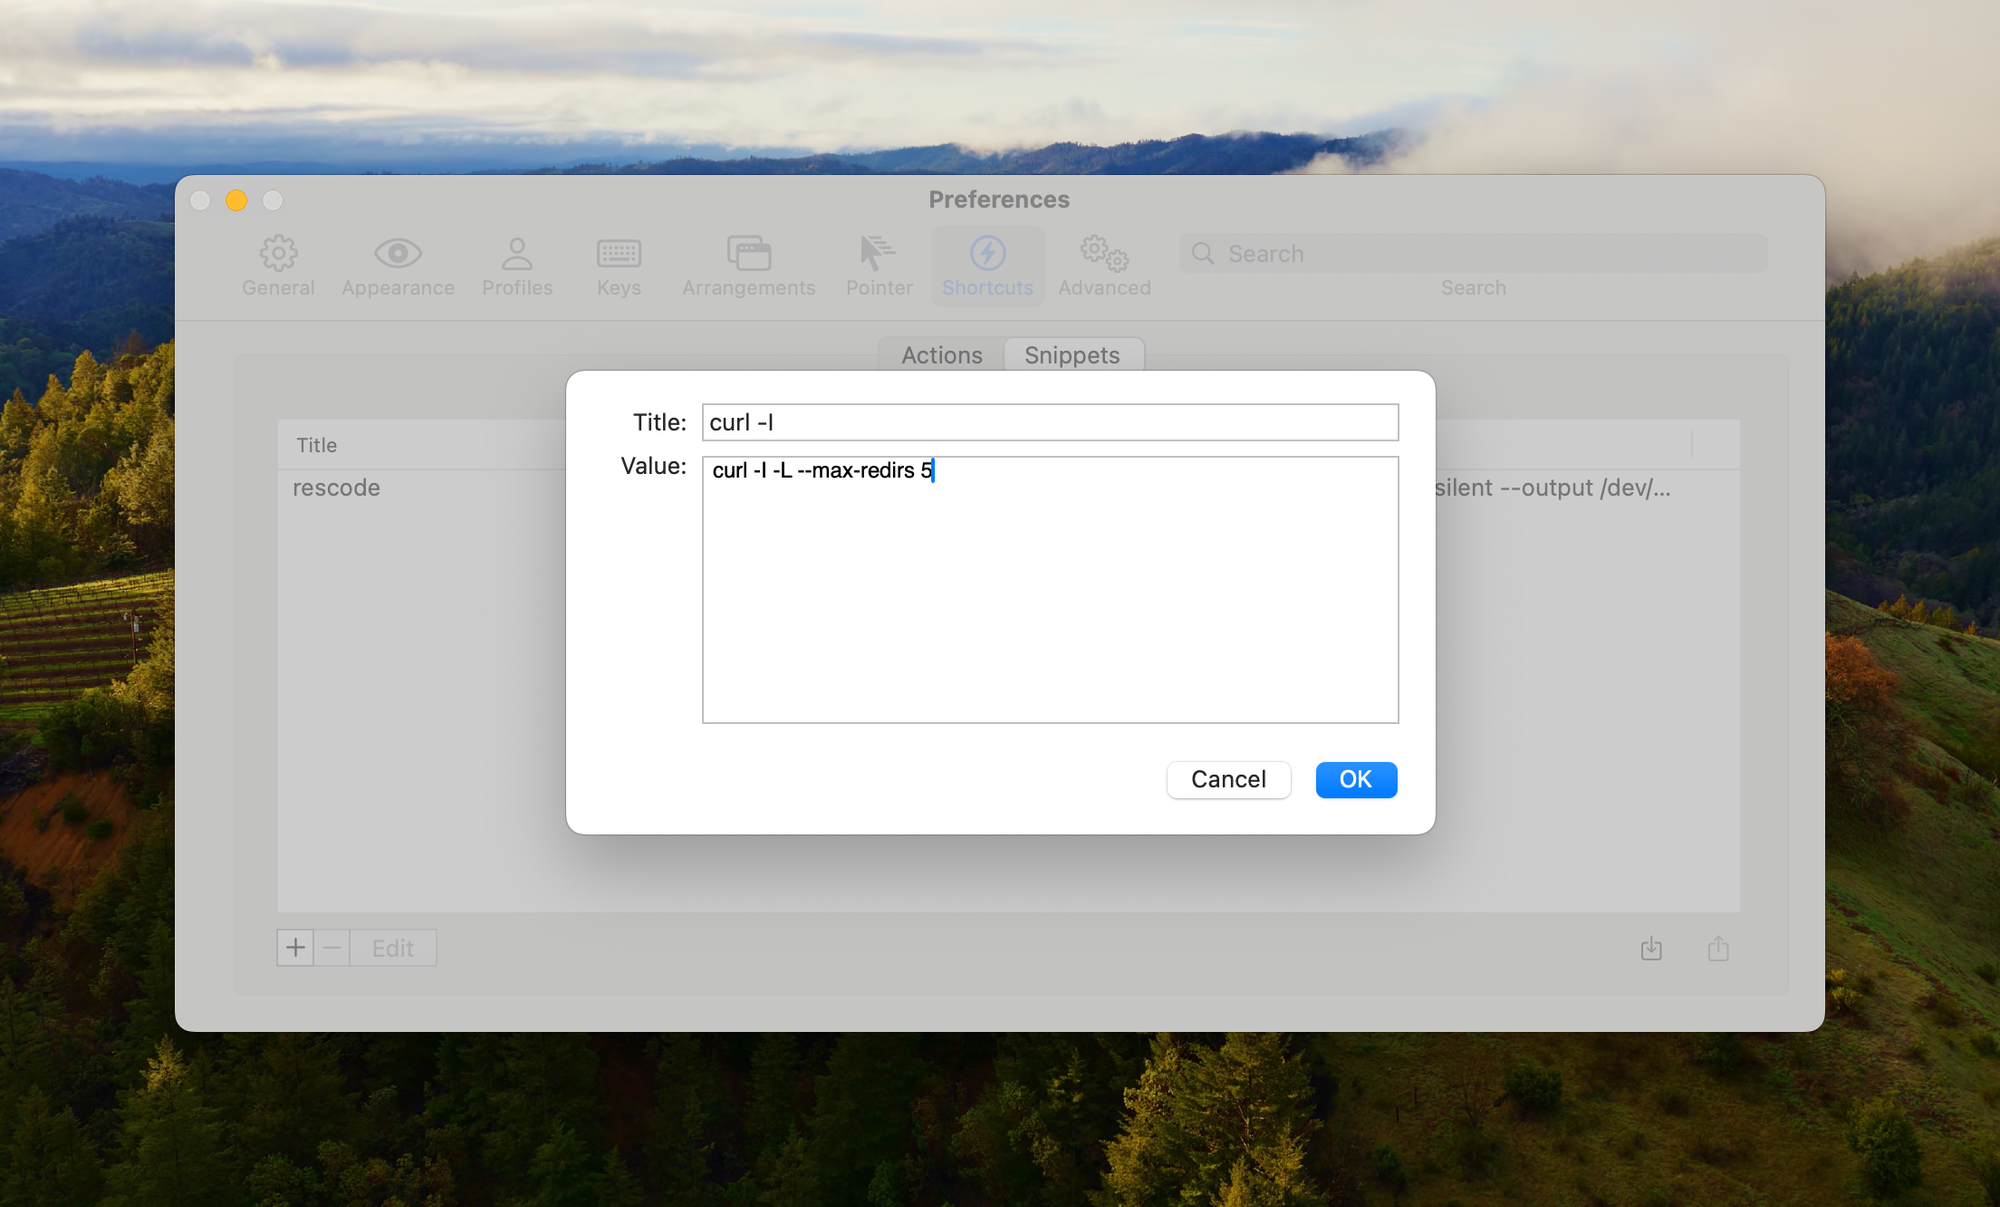Click the Search preferences icon

(1207, 251)
